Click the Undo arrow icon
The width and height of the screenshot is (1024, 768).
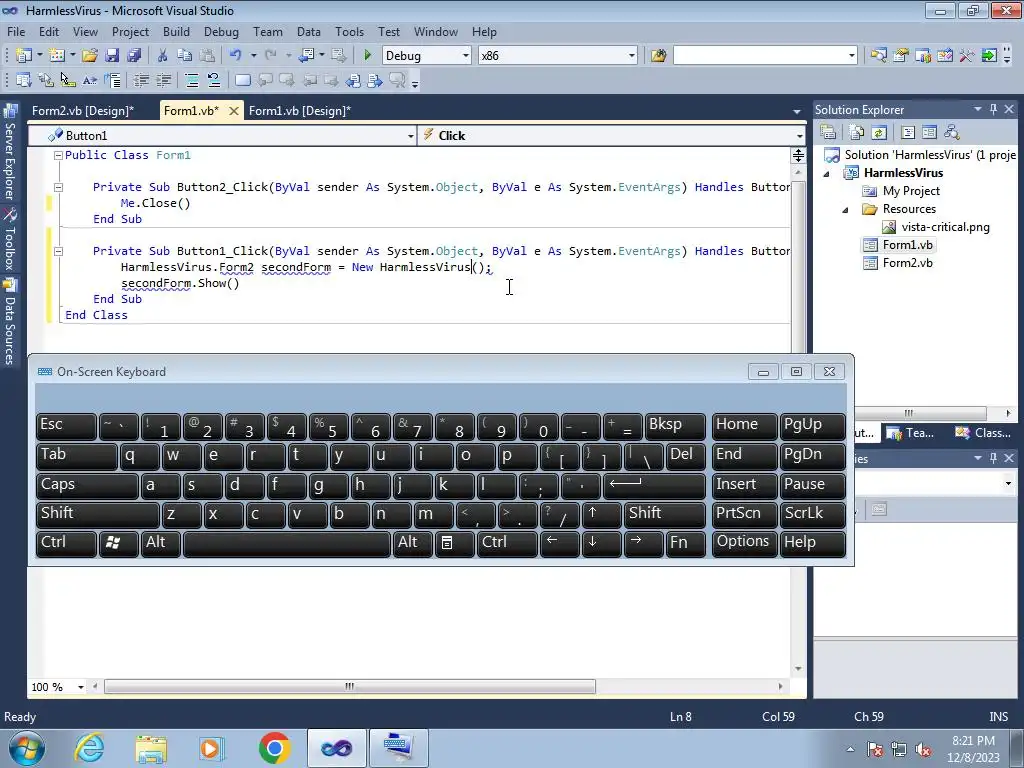236,56
